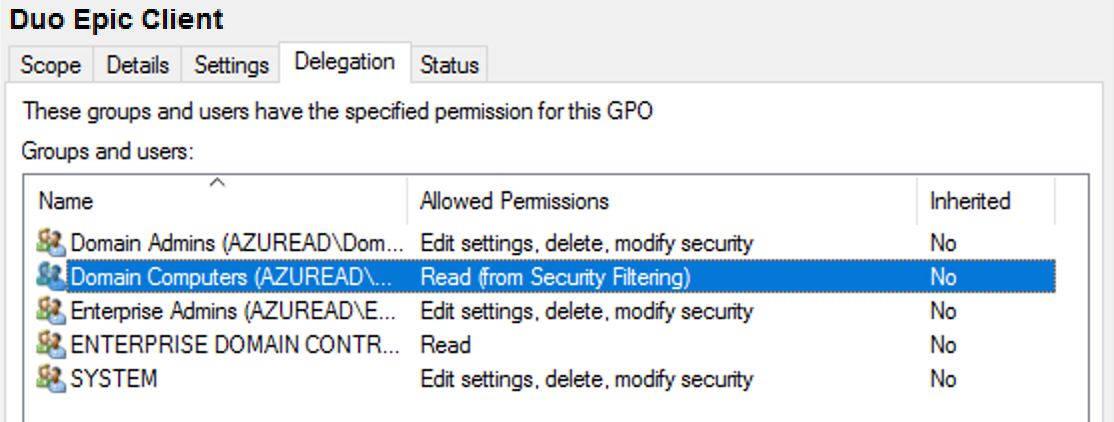
Task: Sort by Inherited column header
Action: tap(970, 201)
